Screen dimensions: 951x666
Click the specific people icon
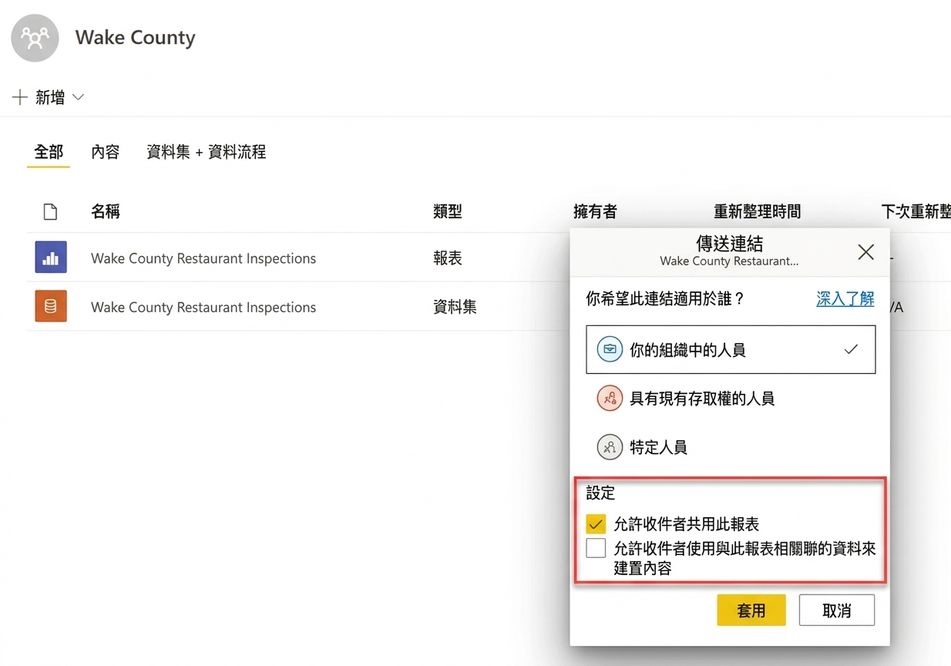(610, 447)
